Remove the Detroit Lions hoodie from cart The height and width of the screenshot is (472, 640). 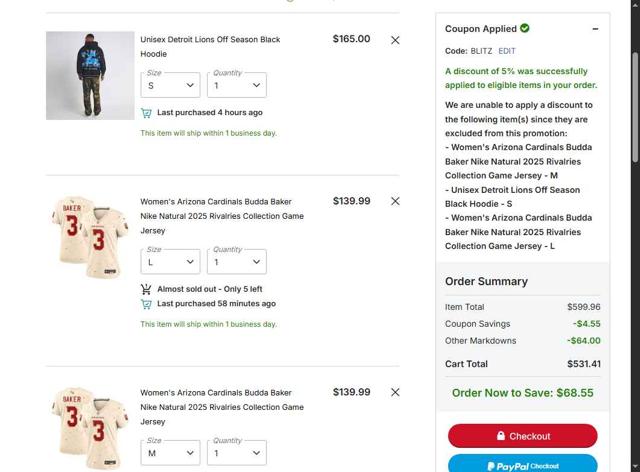[395, 40]
